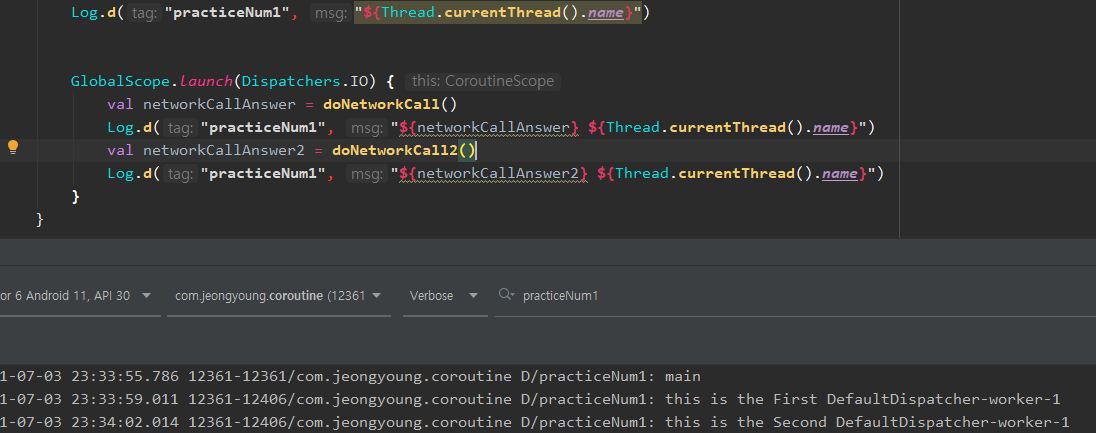Click the search magnifier icon in Logcat filter
This screenshot has width=1096, height=433.
[x=506, y=295]
